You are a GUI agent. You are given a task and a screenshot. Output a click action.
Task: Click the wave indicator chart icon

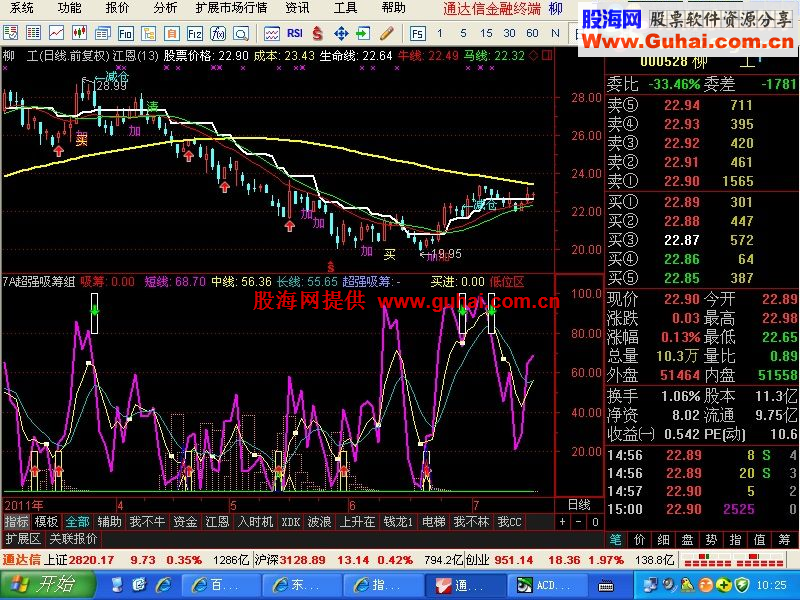tap(272, 33)
